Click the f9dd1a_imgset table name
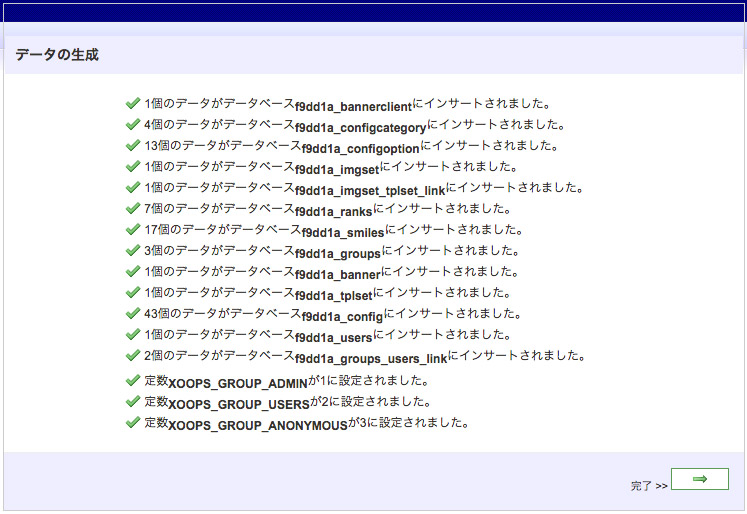 tap(337, 169)
